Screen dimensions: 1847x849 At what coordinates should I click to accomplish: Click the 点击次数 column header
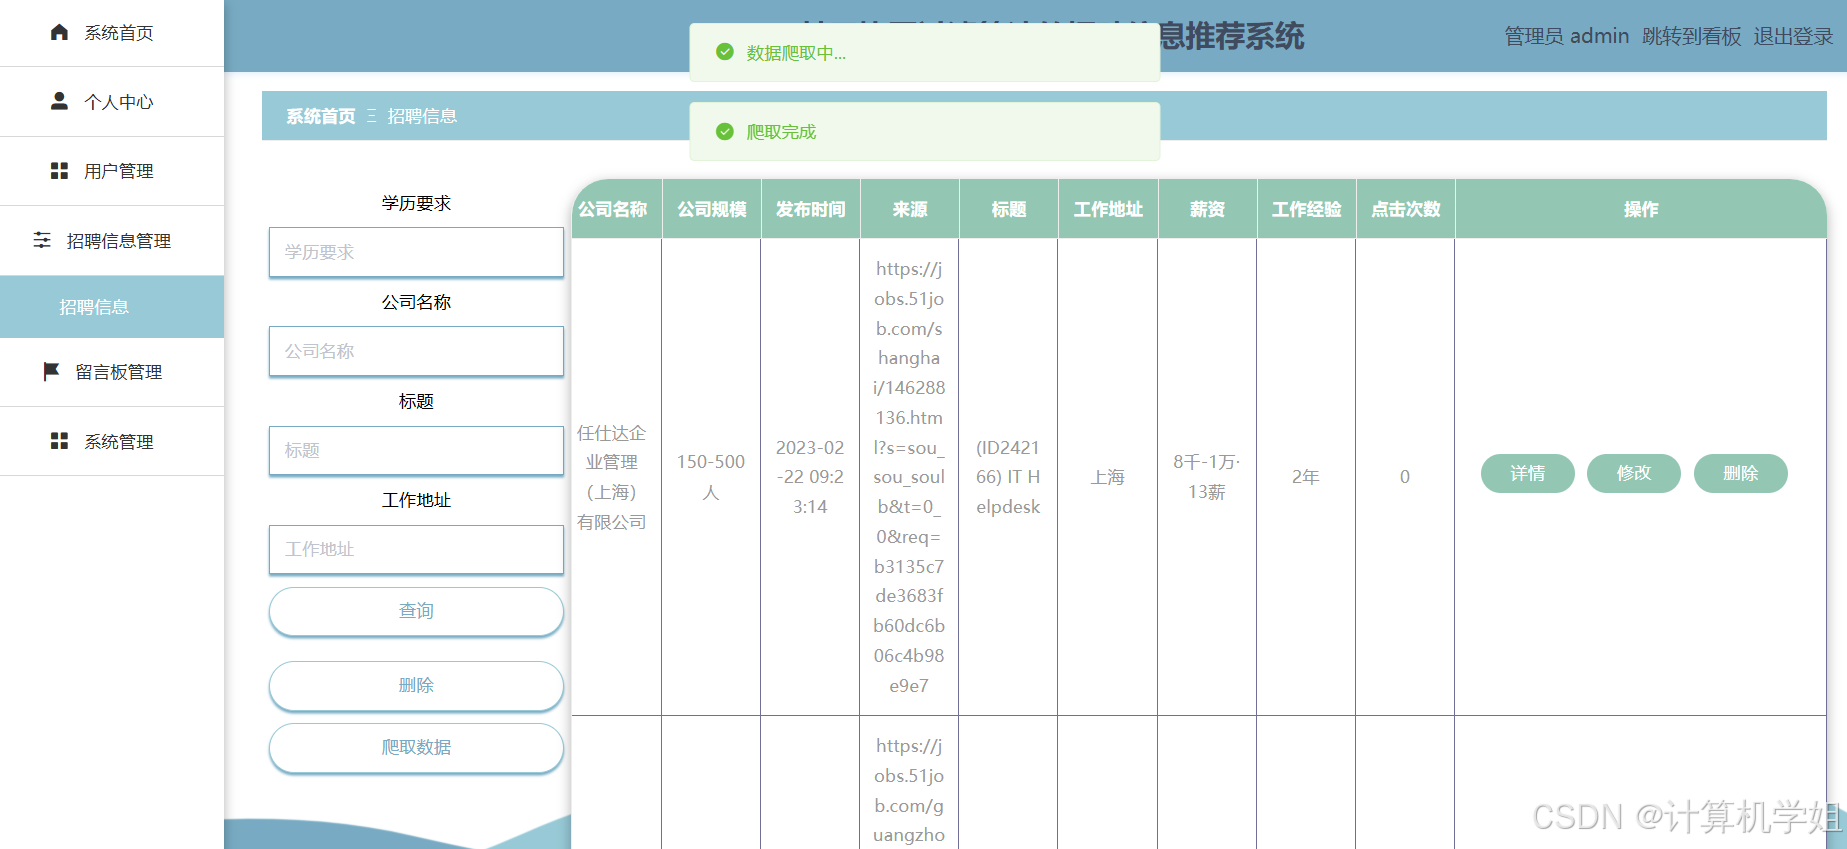(1405, 209)
